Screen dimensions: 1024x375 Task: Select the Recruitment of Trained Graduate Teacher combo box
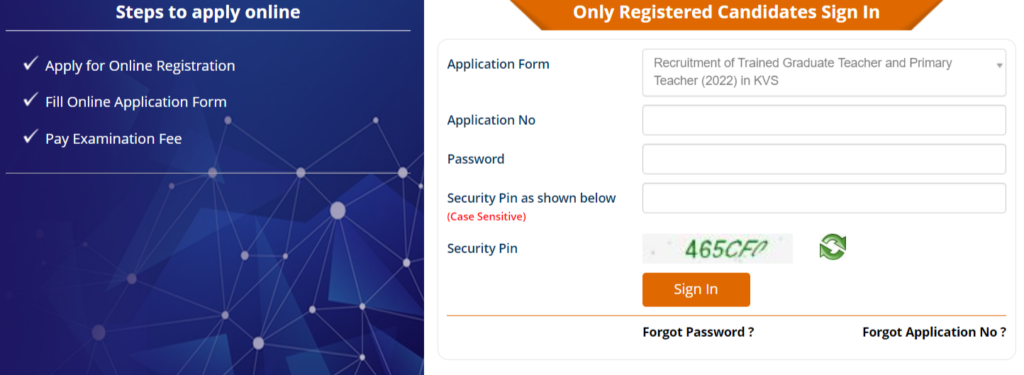point(824,73)
